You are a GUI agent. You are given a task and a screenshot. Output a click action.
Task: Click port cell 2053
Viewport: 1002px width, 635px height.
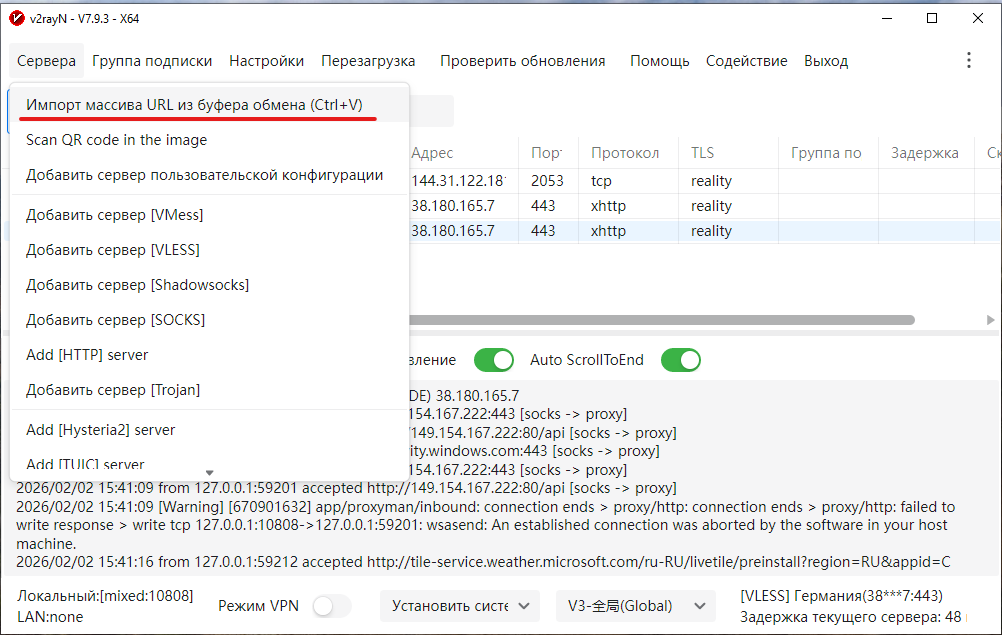[x=548, y=181]
